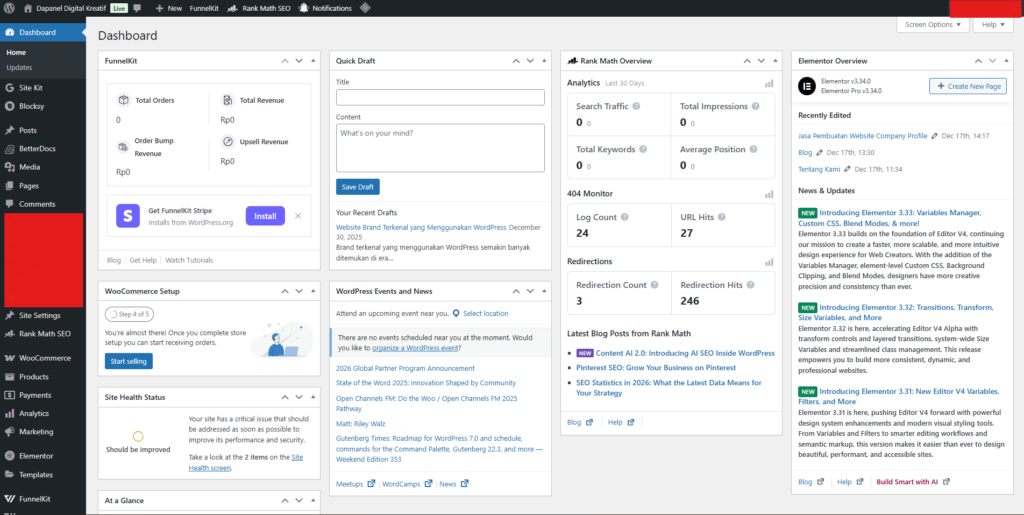Dismiss the FunnelKit Stripe notice
Viewport: 1024px width, 515px height.
pyautogui.click(x=298, y=216)
